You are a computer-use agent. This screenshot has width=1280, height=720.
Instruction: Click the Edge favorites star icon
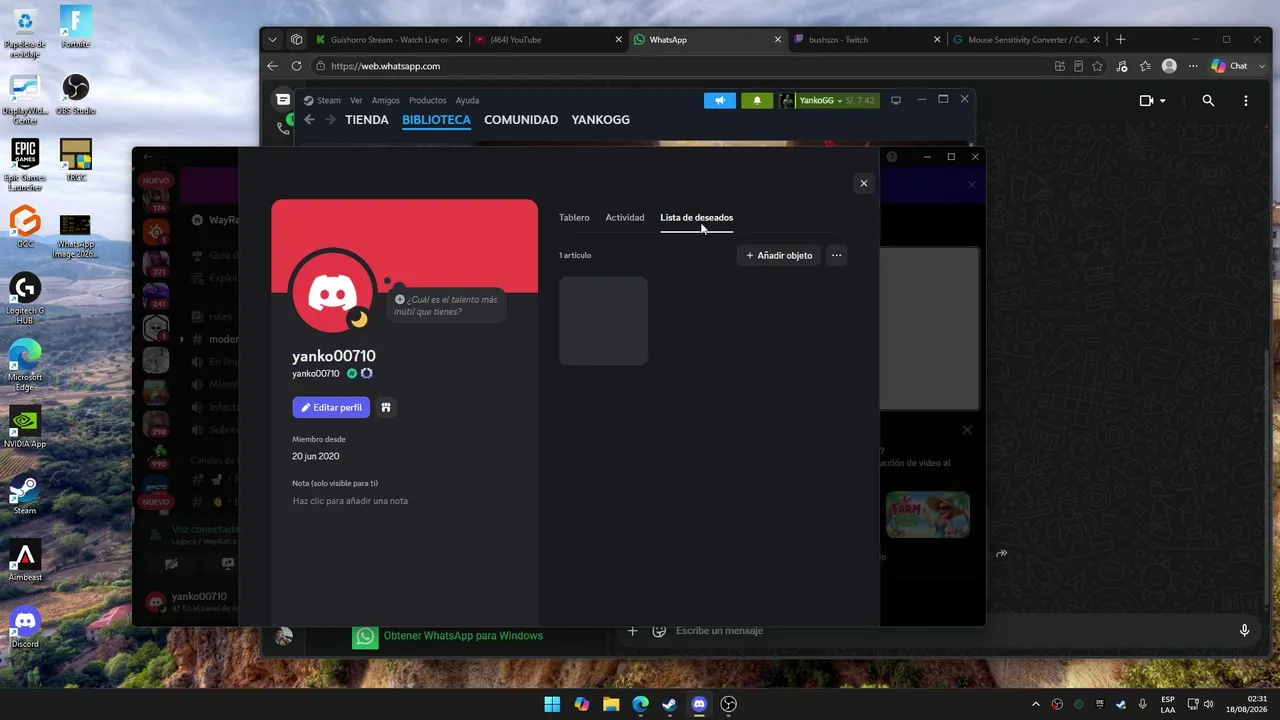[x=1097, y=66]
